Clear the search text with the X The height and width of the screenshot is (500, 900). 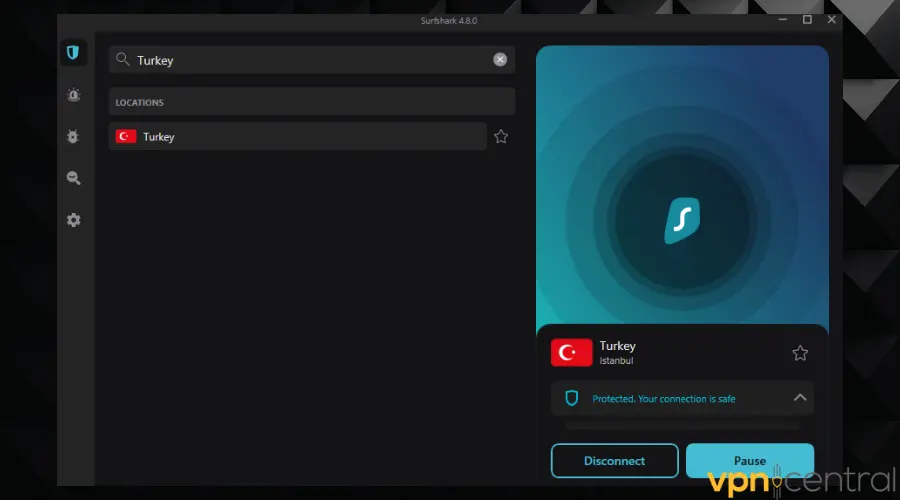coord(500,60)
